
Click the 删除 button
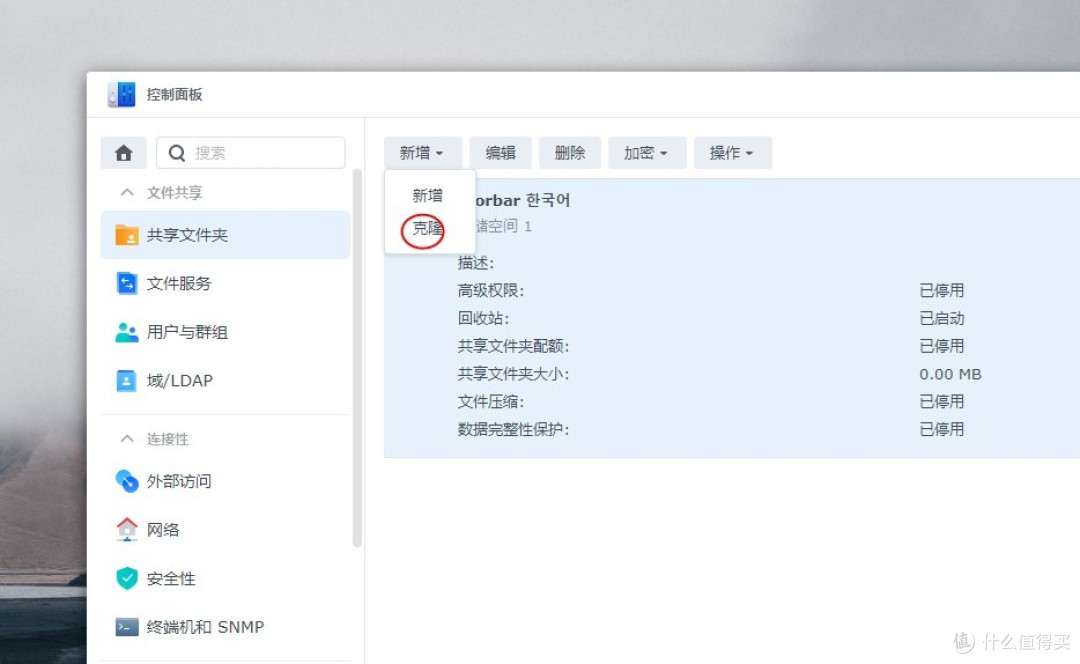click(x=569, y=152)
